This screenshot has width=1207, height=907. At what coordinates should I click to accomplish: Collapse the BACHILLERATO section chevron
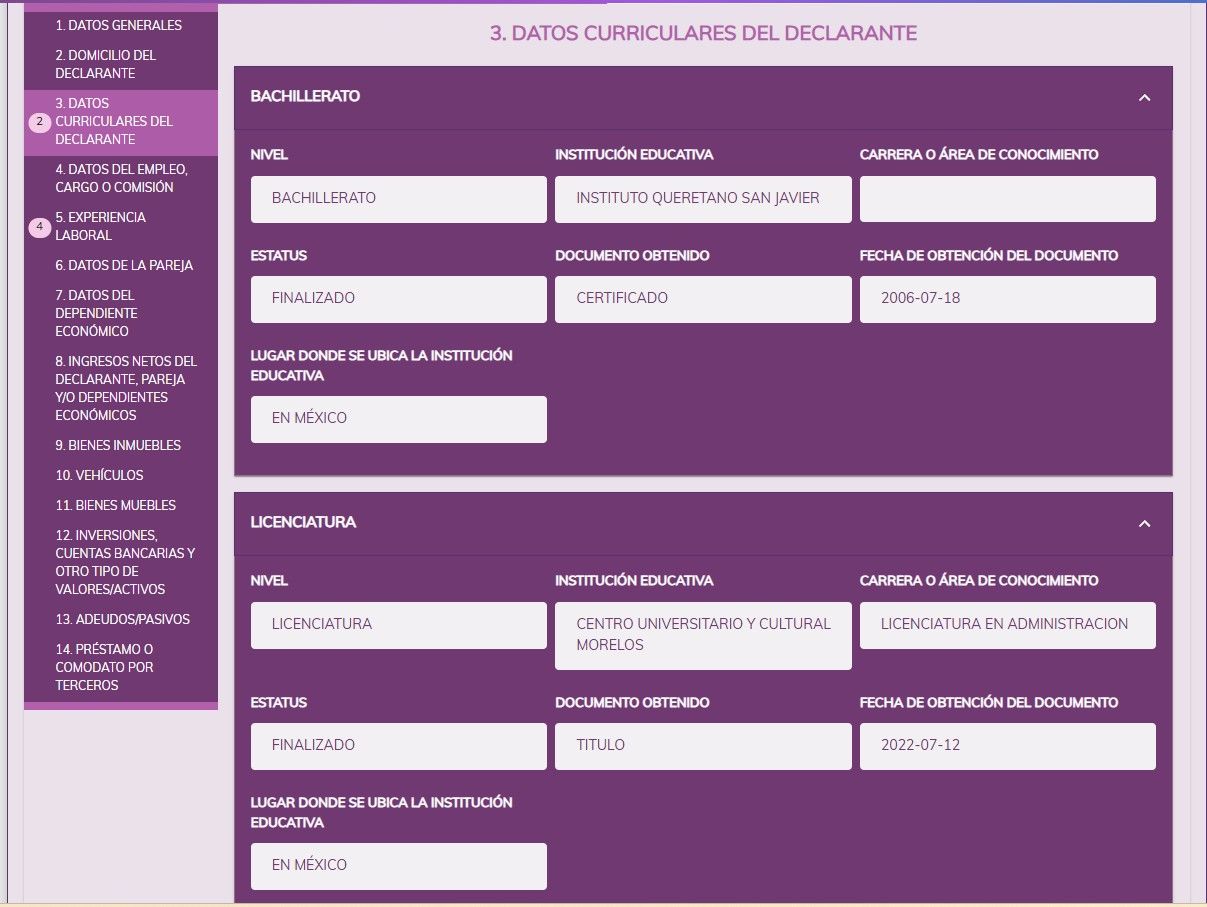click(x=1145, y=98)
